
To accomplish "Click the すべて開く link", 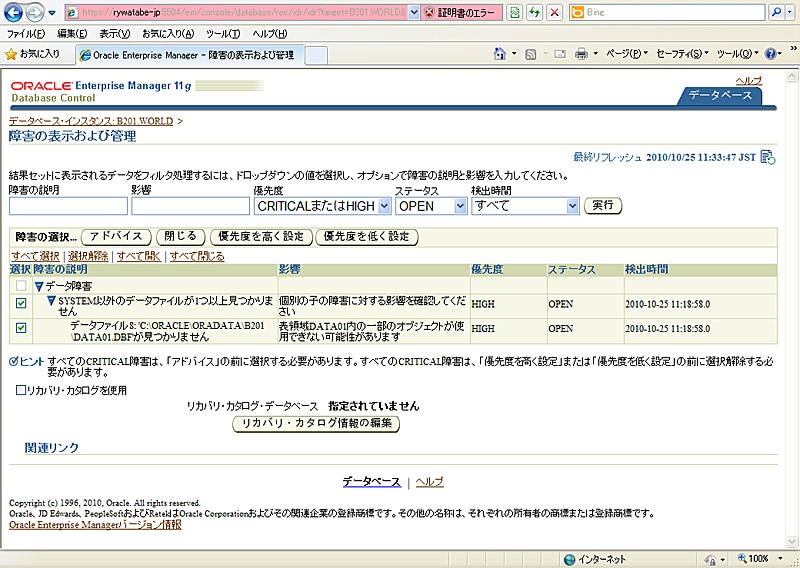I will pos(138,256).
